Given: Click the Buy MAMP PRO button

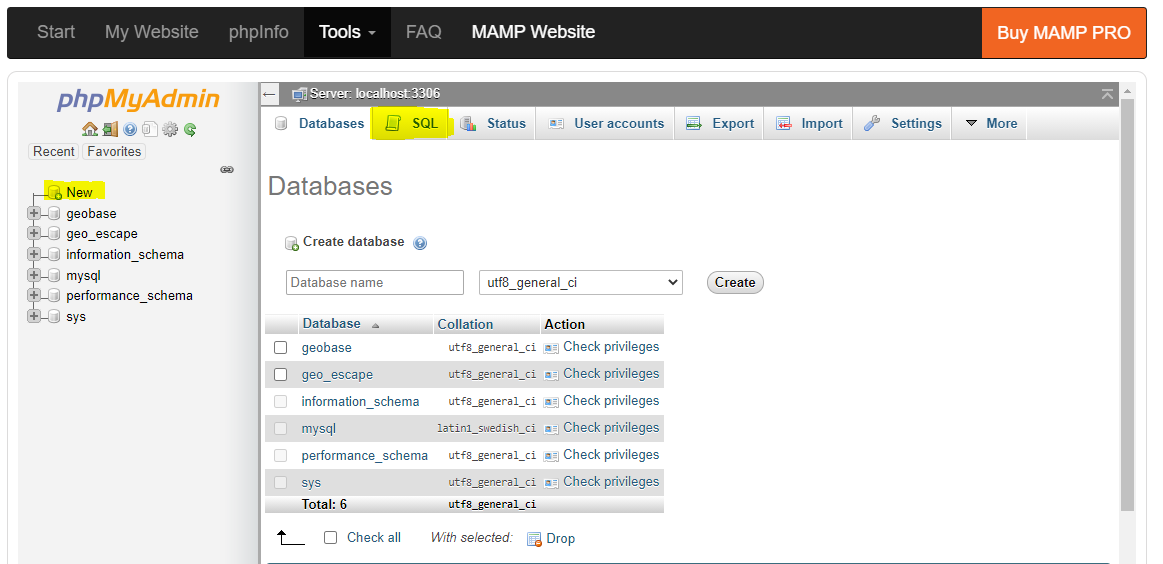Looking at the screenshot, I should 1064,33.
